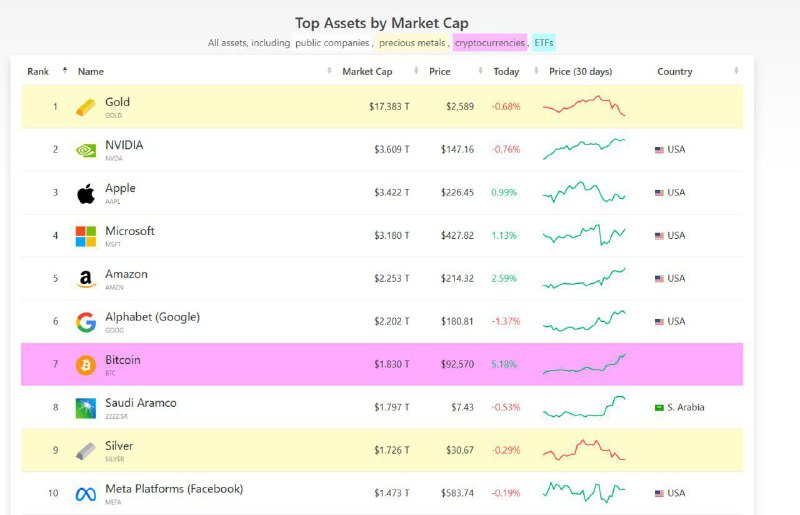Open the Amazon company page
The height and width of the screenshot is (515, 800).
coord(126,274)
